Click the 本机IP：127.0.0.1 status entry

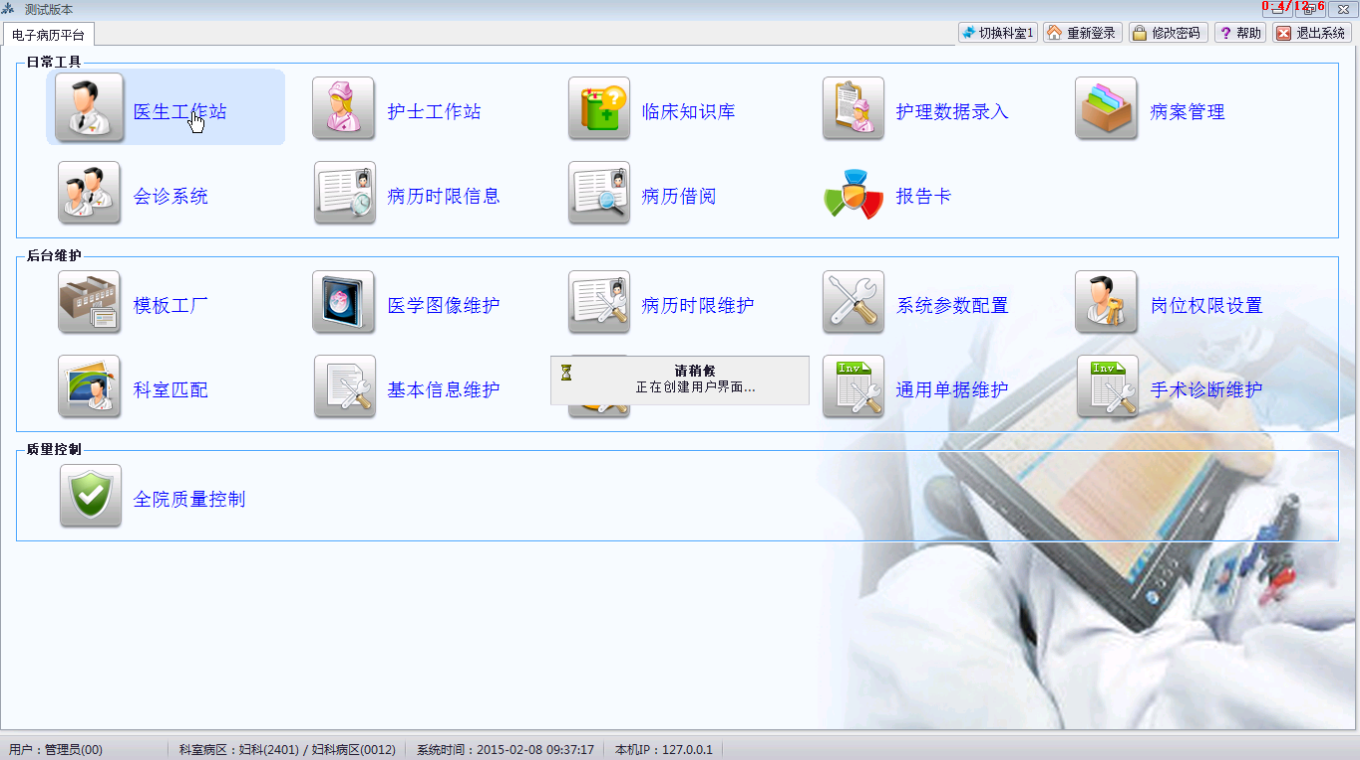(663, 749)
